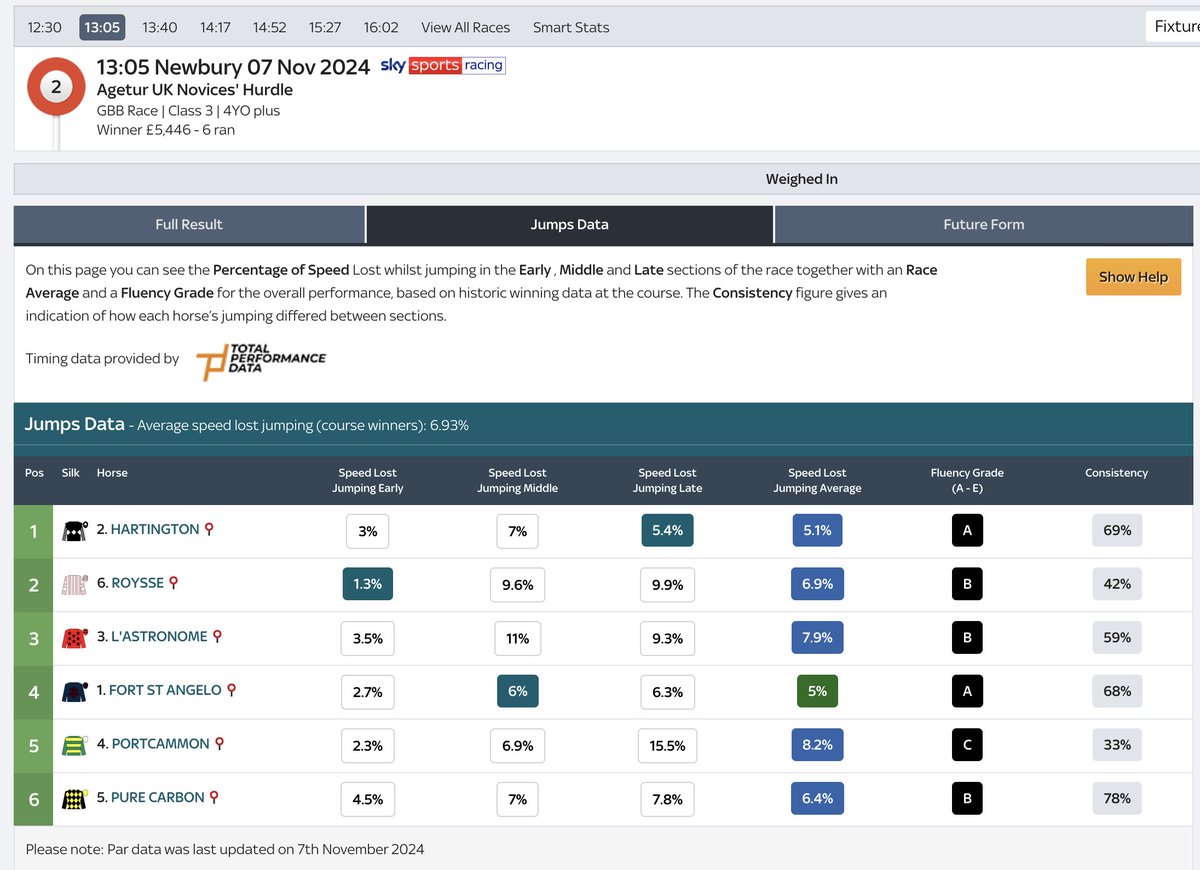The height and width of the screenshot is (870, 1200).
Task: Click the Fixtures button at top right
Action: click(1173, 27)
